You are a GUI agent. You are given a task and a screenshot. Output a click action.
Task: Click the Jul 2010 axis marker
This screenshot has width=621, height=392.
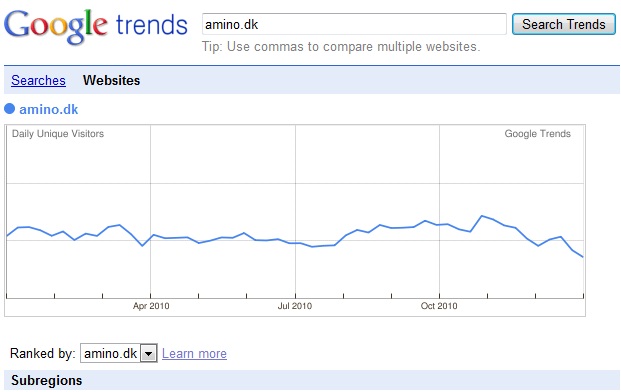pyautogui.click(x=295, y=306)
